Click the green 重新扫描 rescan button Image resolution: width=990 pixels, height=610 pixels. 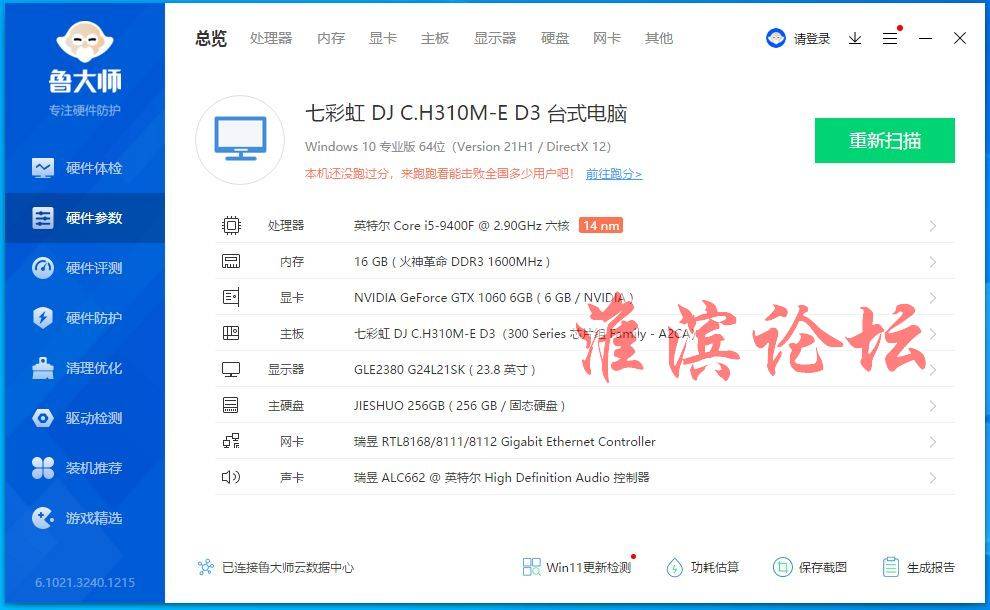point(885,140)
